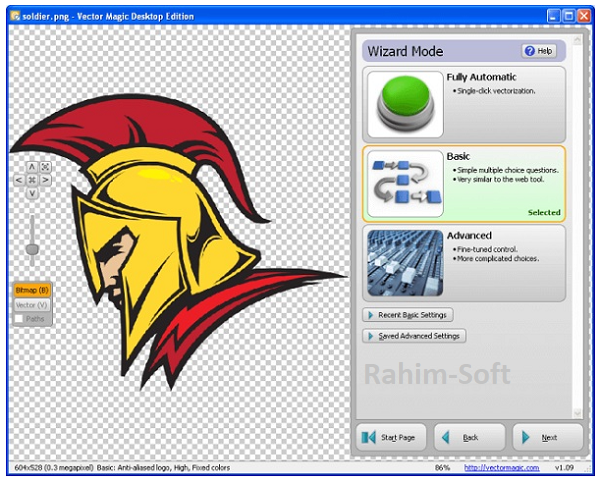The width and height of the screenshot is (600, 482).
Task: Click the center view icon in navigation pad
Action: [x=32, y=180]
